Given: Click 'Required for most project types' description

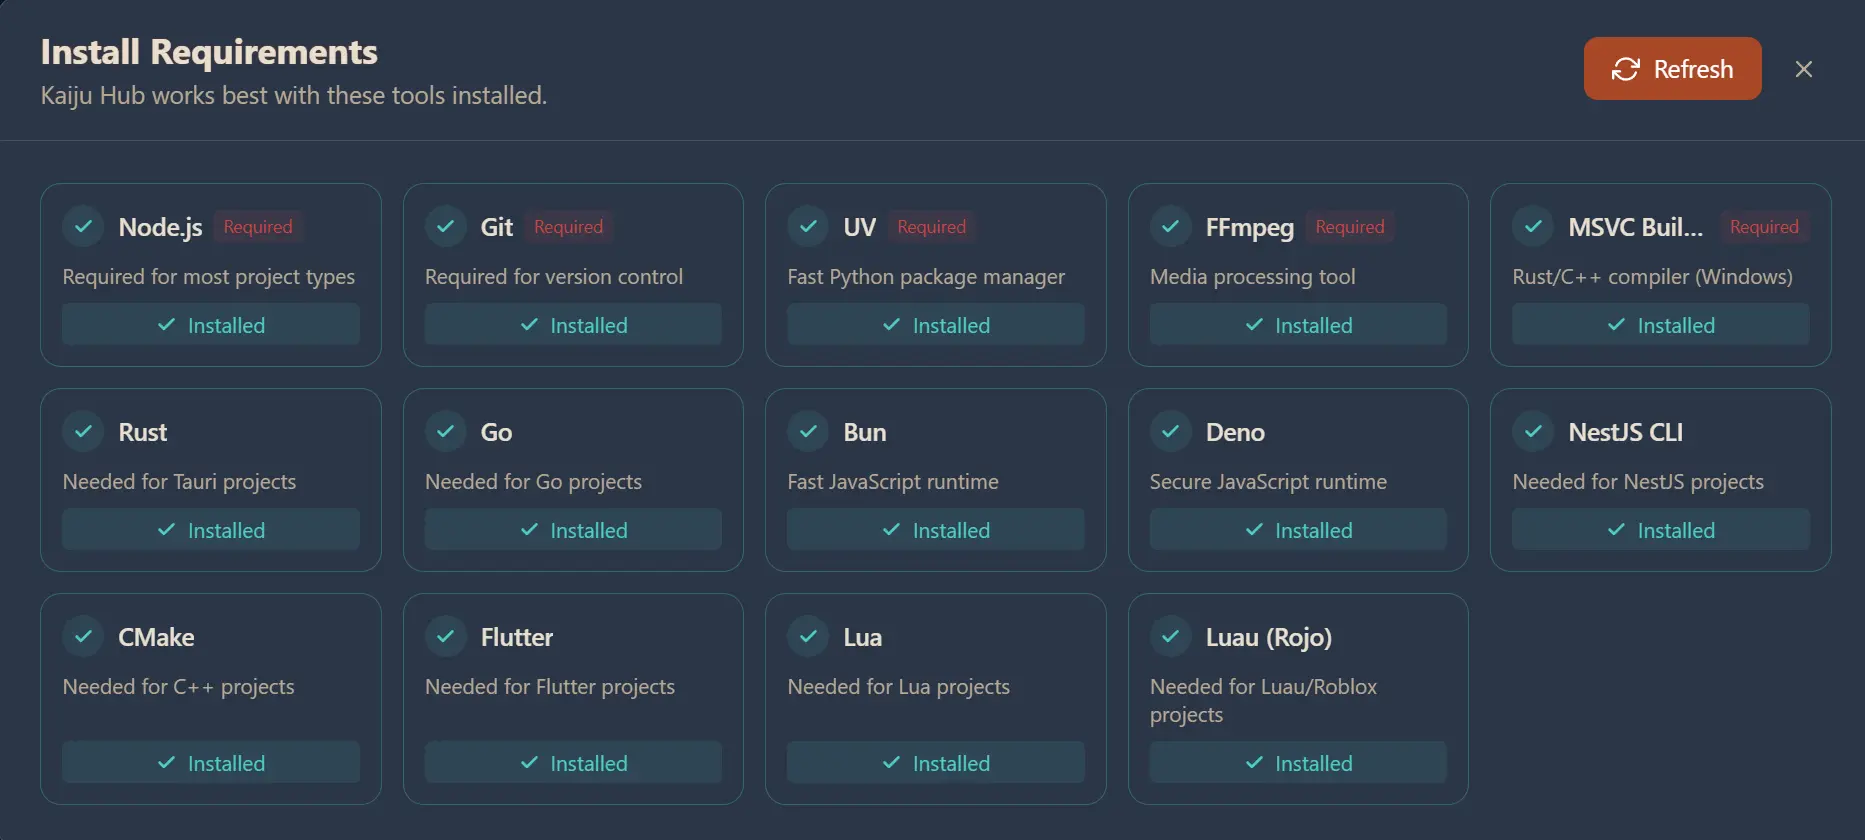Looking at the screenshot, I should [x=209, y=277].
